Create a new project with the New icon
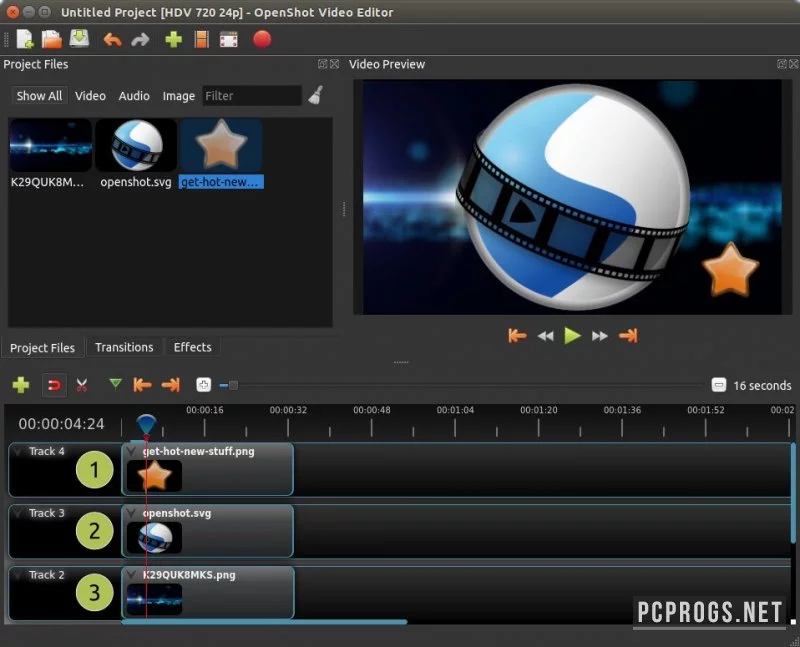Viewport: 800px width, 647px height. click(x=24, y=39)
